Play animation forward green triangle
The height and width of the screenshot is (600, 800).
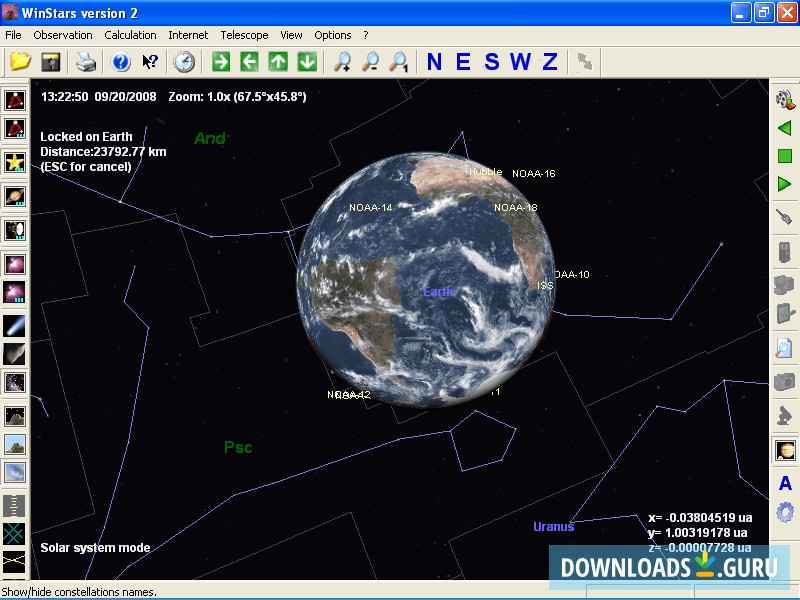coord(785,184)
